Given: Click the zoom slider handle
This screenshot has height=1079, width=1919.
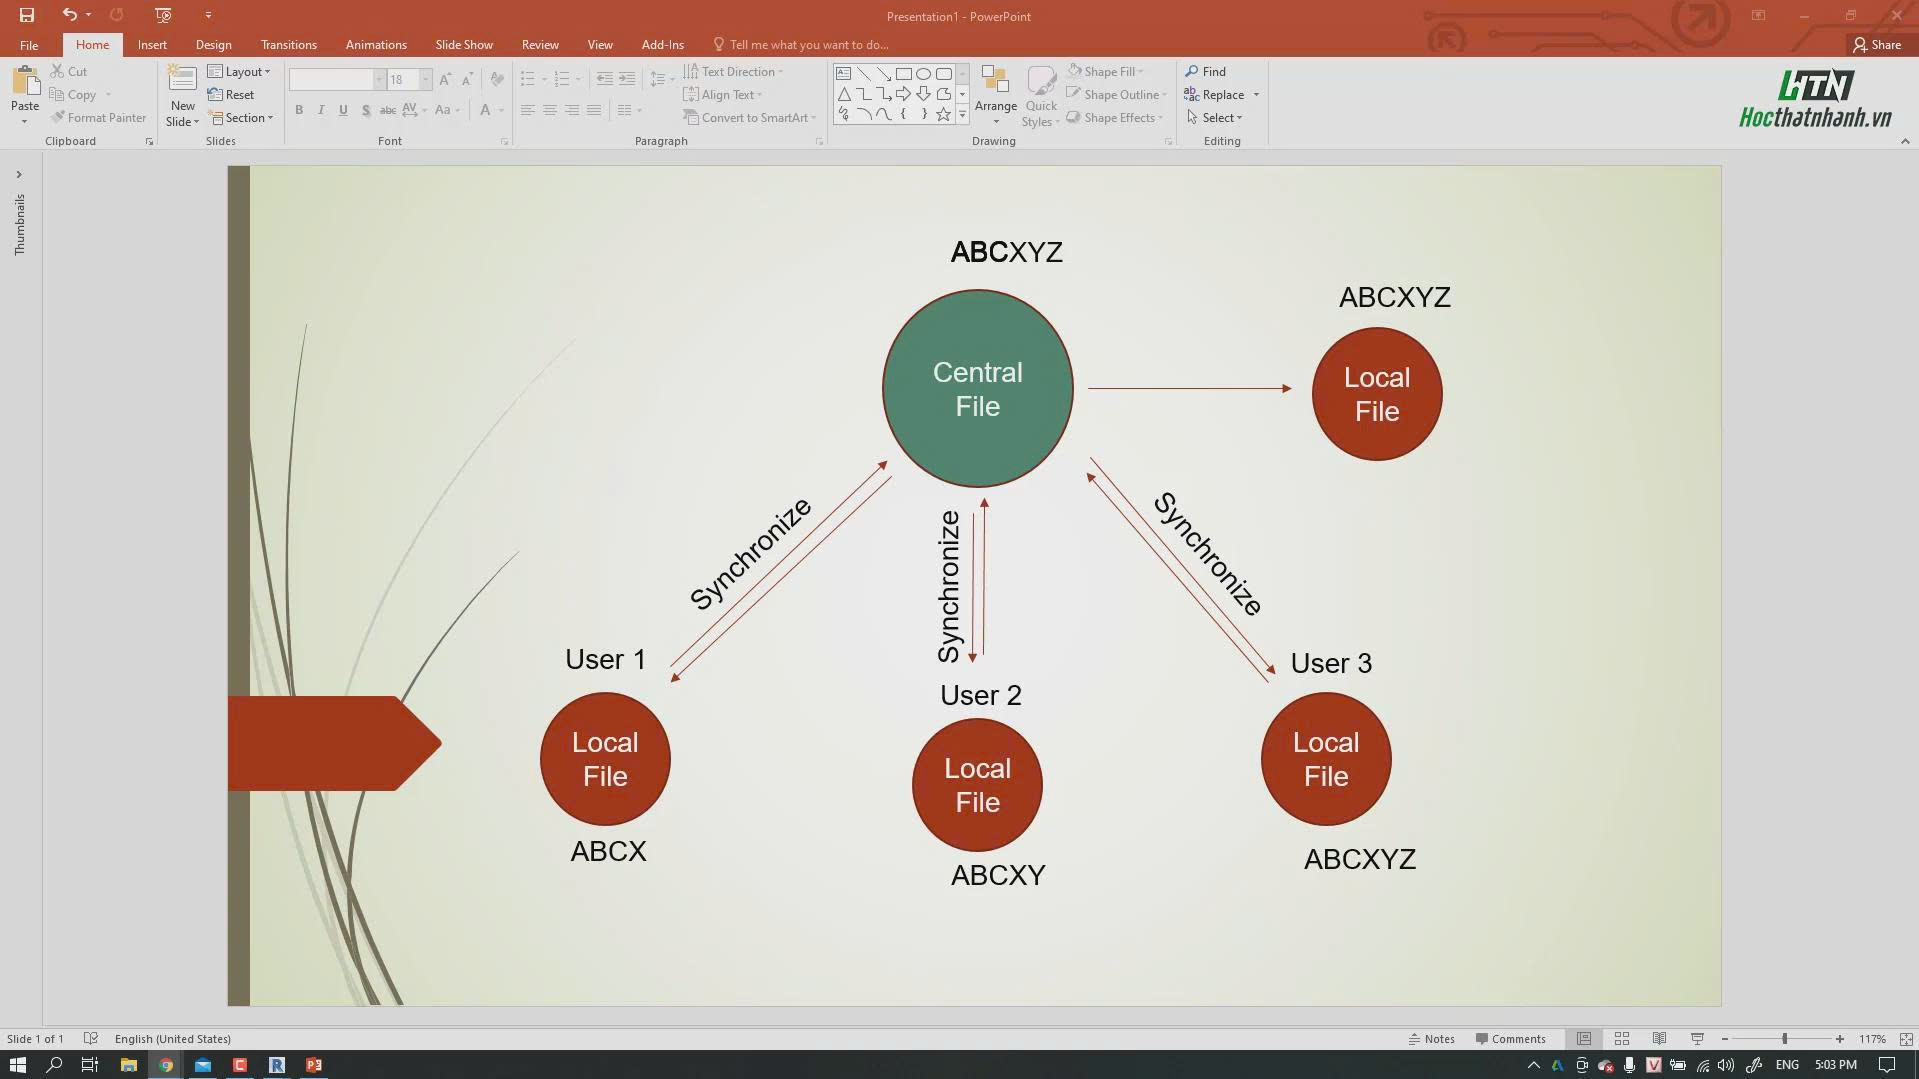Looking at the screenshot, I should [1784, 1039].
